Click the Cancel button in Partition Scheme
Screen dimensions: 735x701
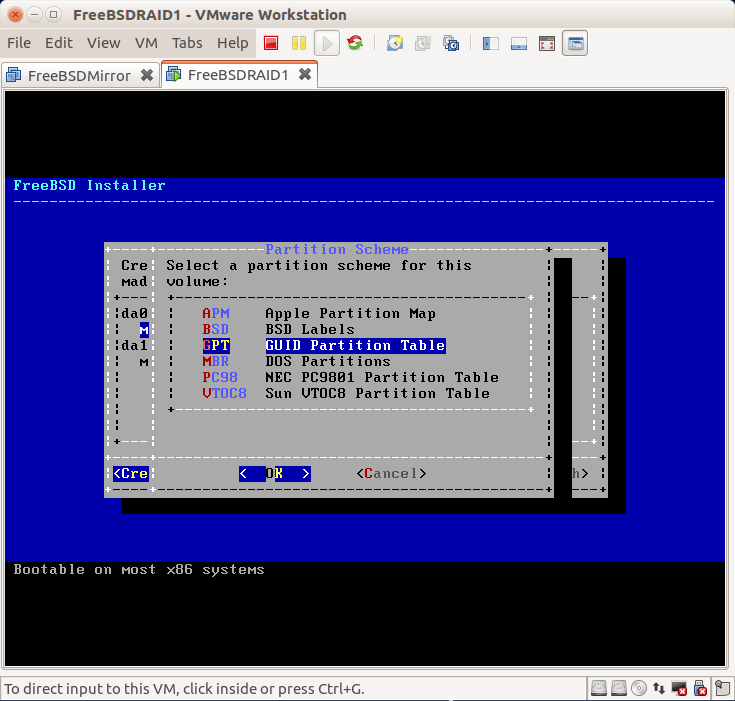[391, 474]
